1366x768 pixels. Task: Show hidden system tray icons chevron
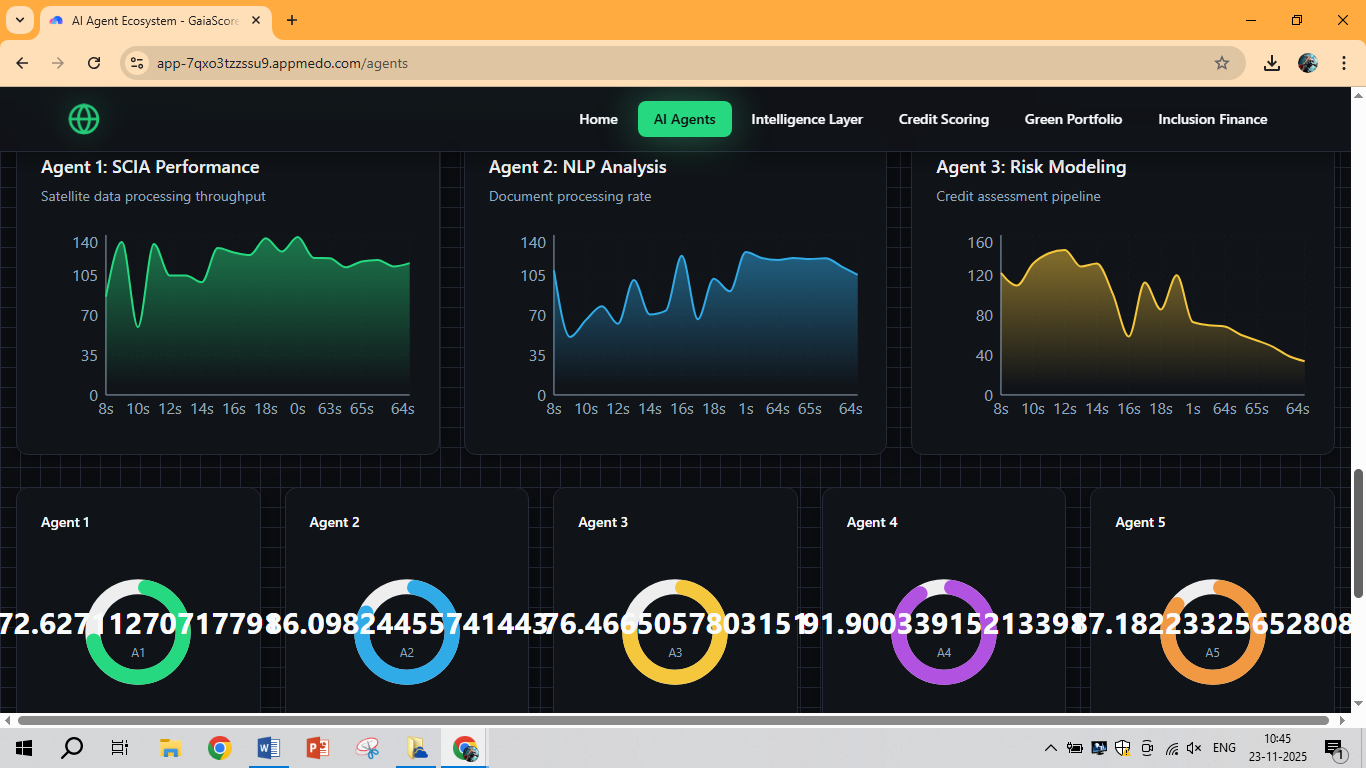click(1050, 748)
